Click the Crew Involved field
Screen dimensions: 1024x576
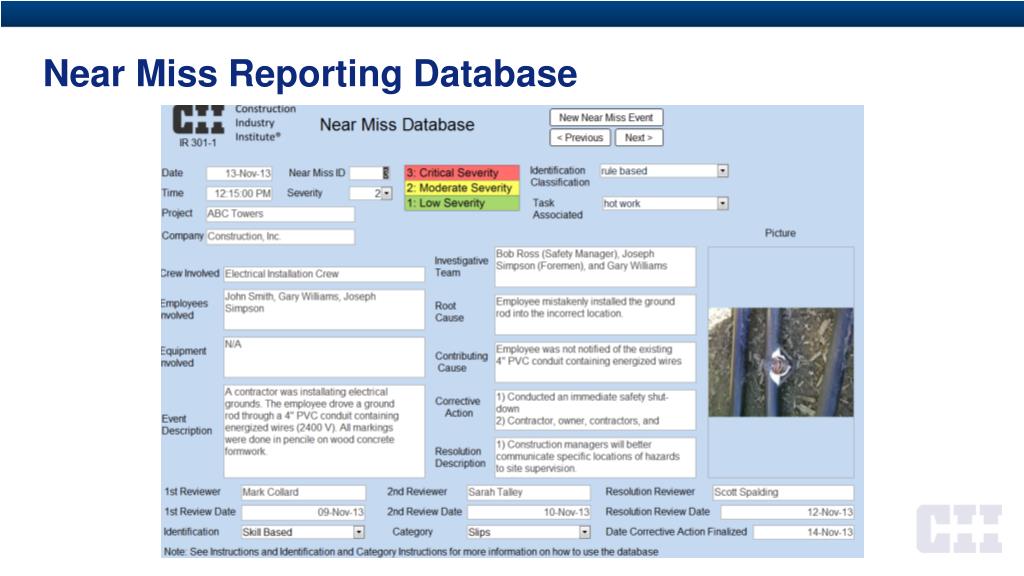(x=324, y=274)
